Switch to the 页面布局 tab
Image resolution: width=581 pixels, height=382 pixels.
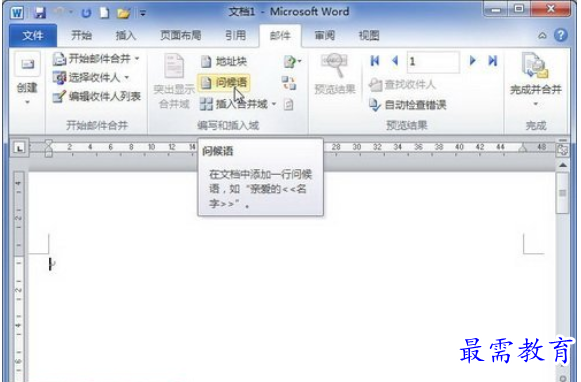click(x=180, y=36)
